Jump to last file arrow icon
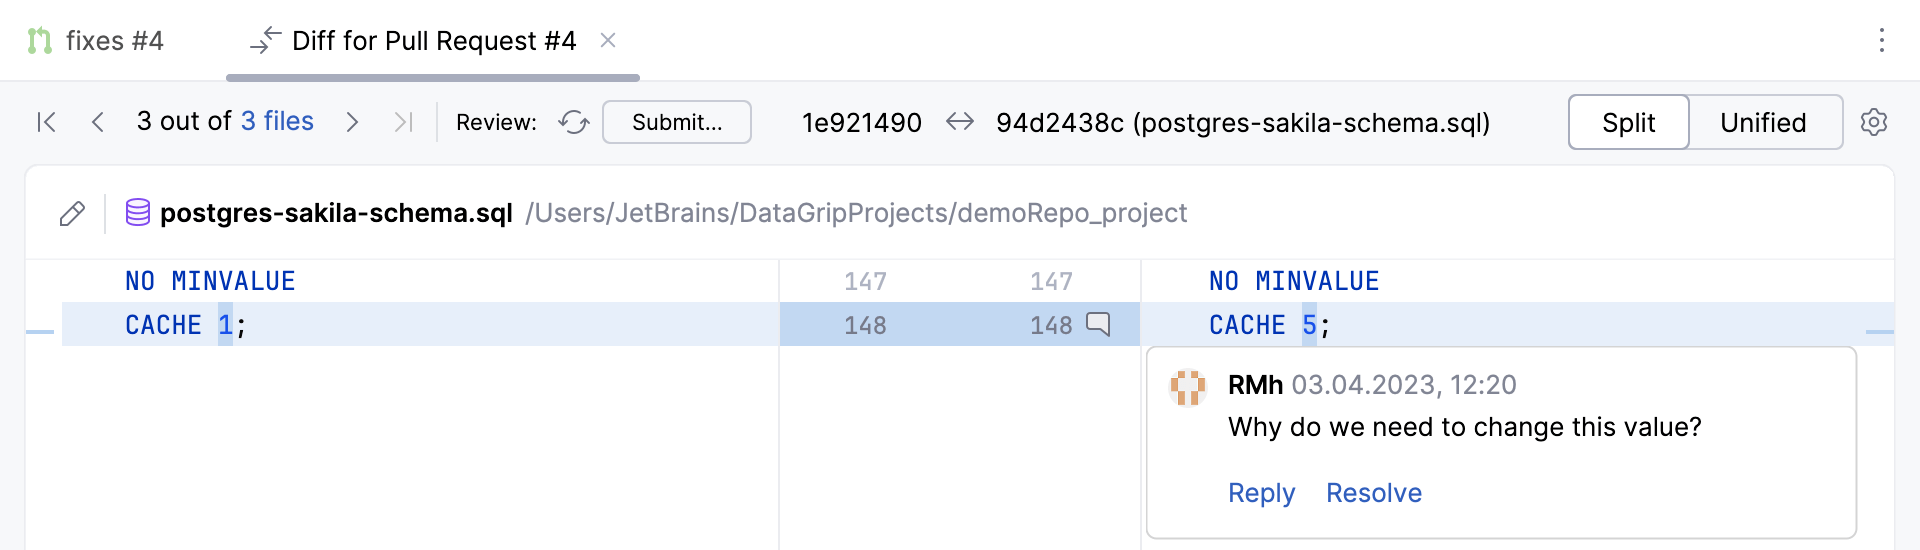The height and width of the screenshot is (550, 1920). (x=403, y=122)
